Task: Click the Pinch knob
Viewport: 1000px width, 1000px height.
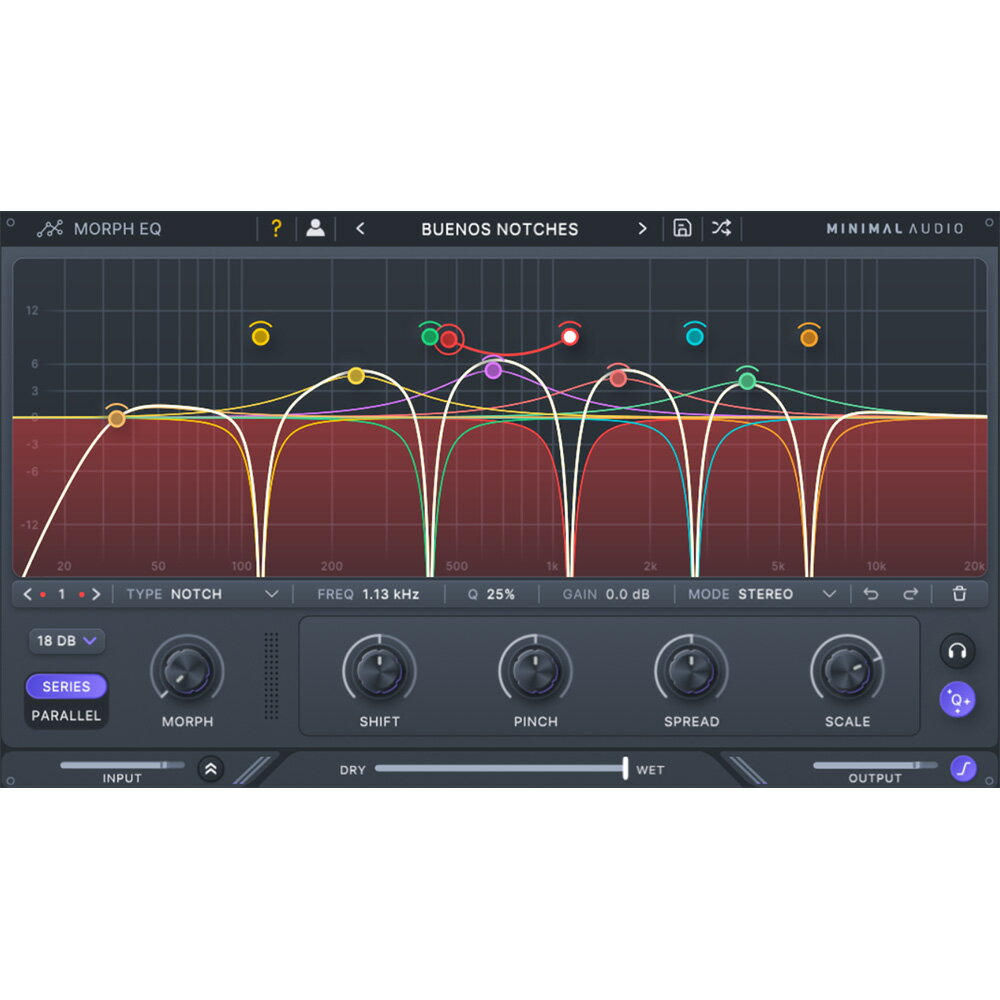Action: [x=535, y=670]
